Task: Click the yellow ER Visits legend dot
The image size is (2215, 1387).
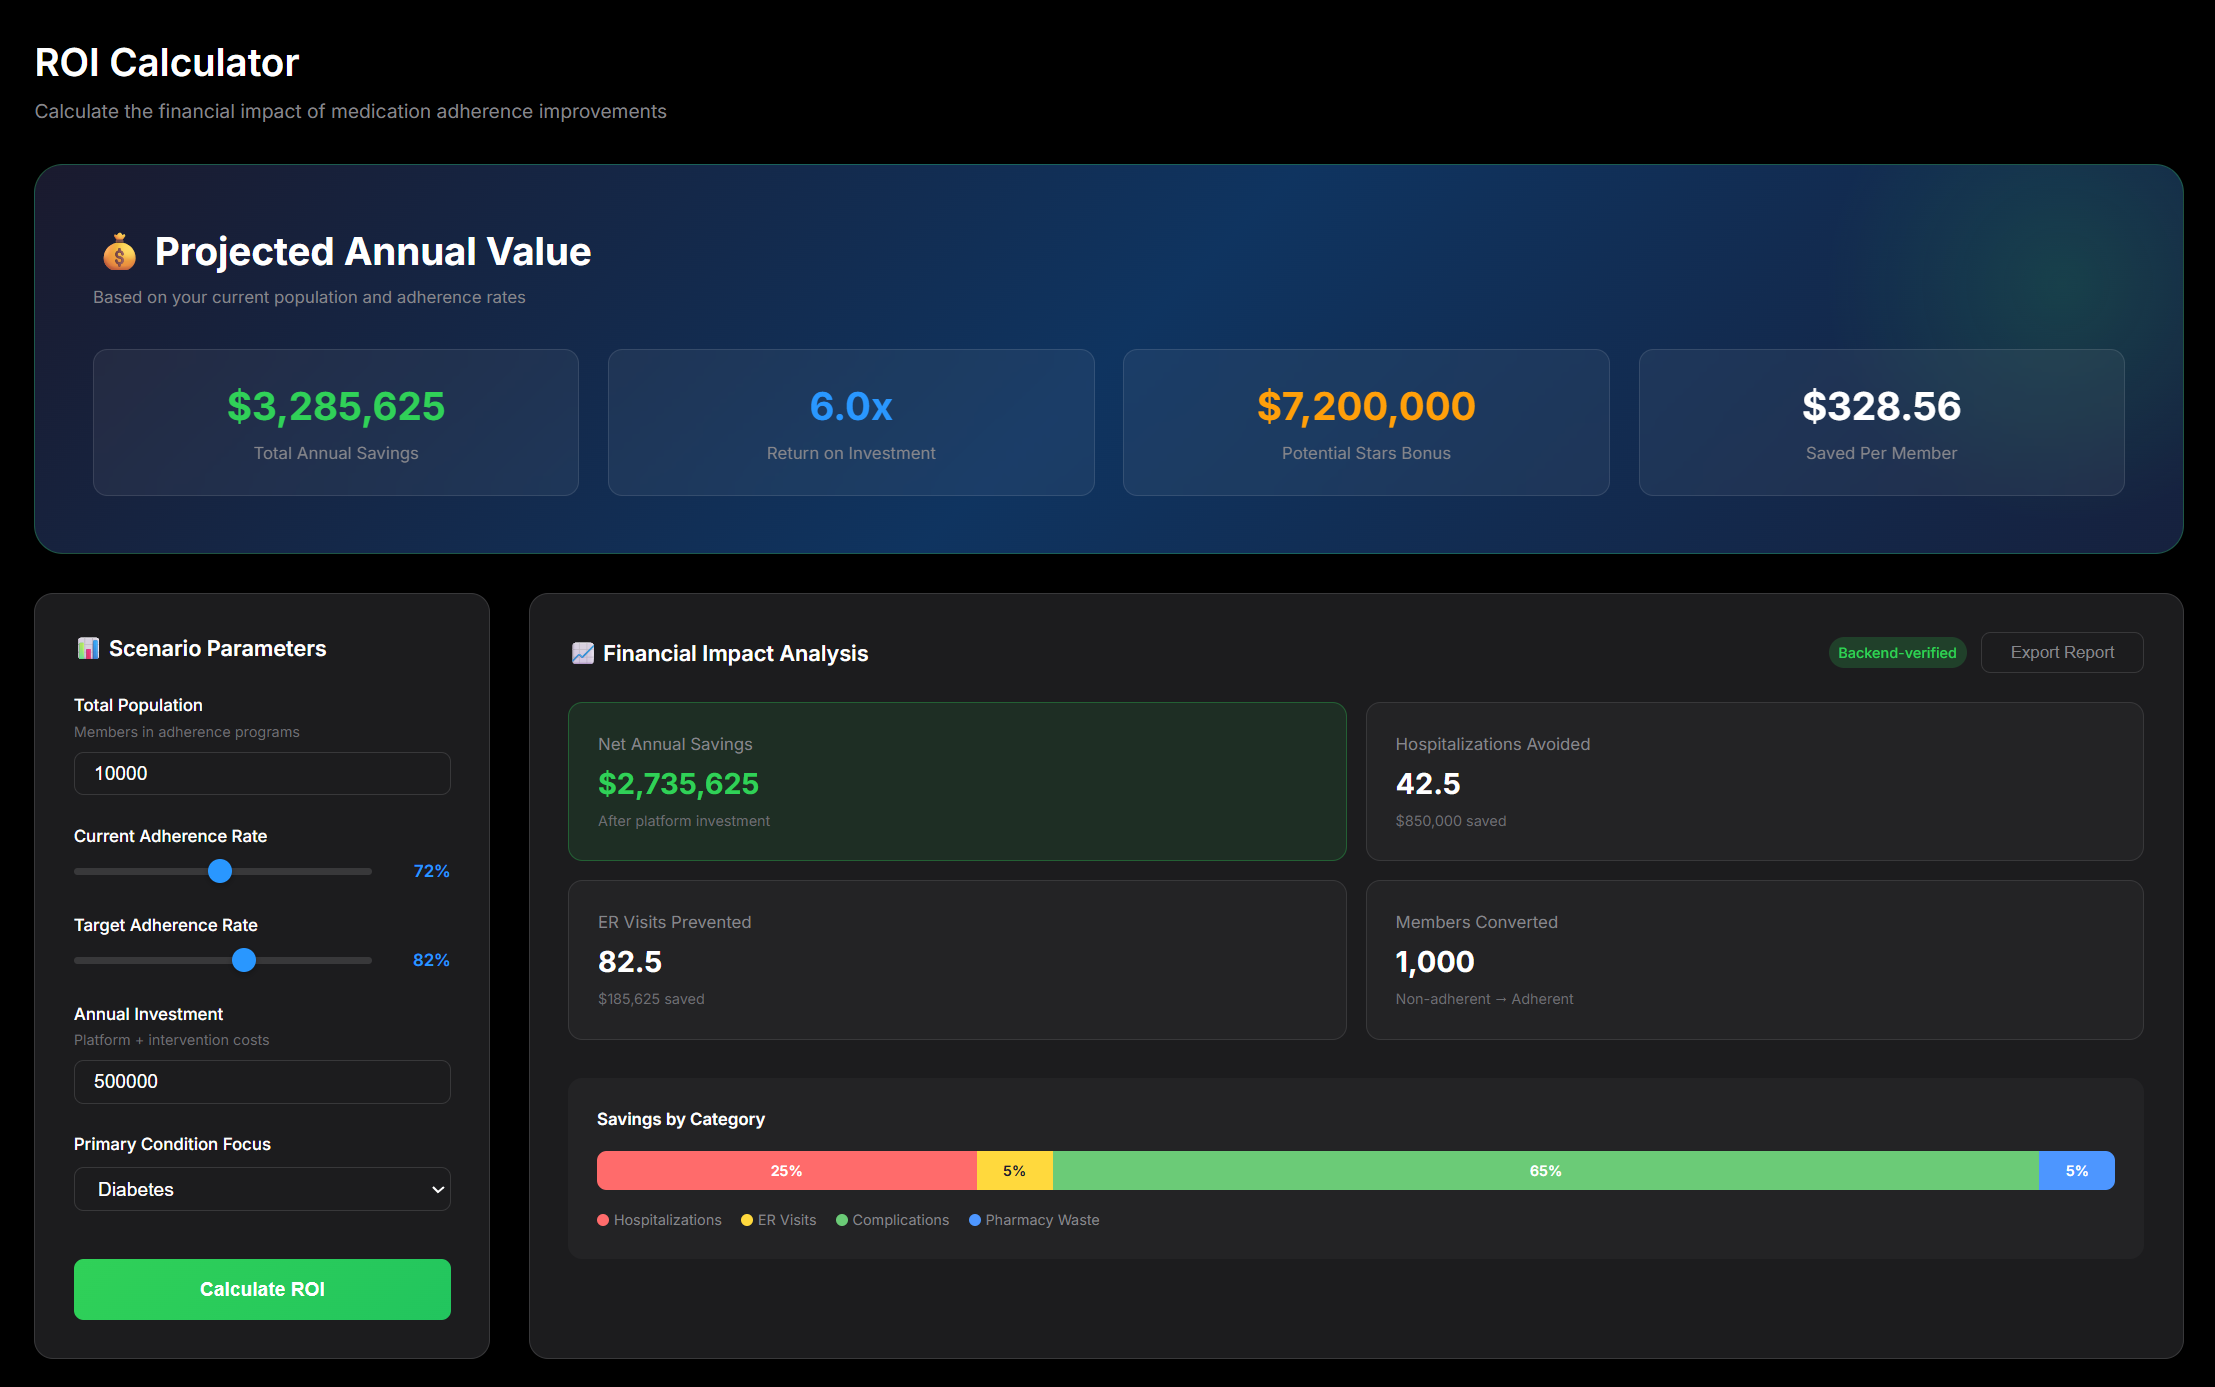Action: pyautogui.click(x=746, y=1220)
